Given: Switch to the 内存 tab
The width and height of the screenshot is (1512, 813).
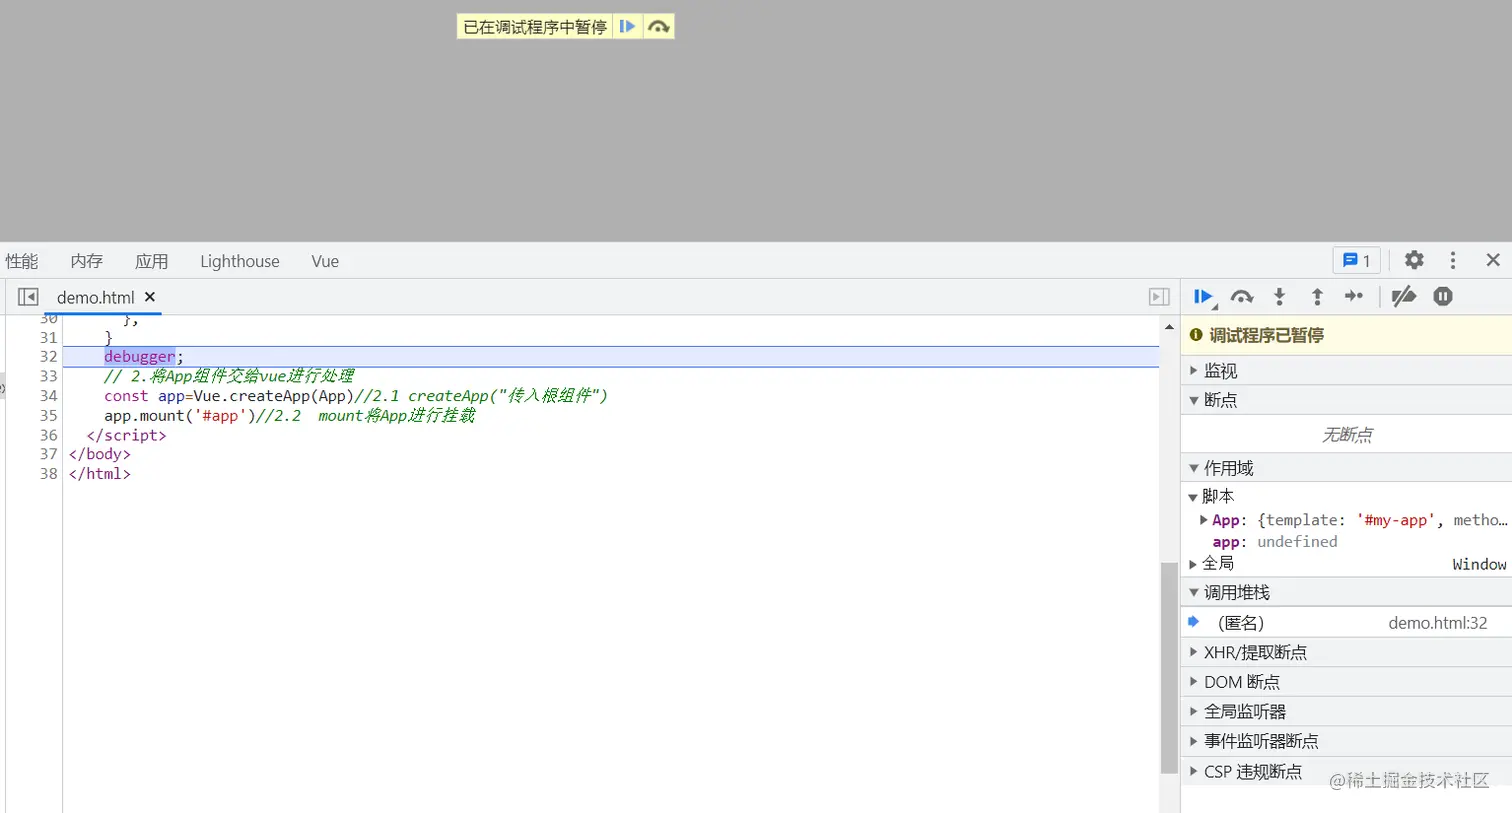Looking at the screenshot, I should [87, 261].
